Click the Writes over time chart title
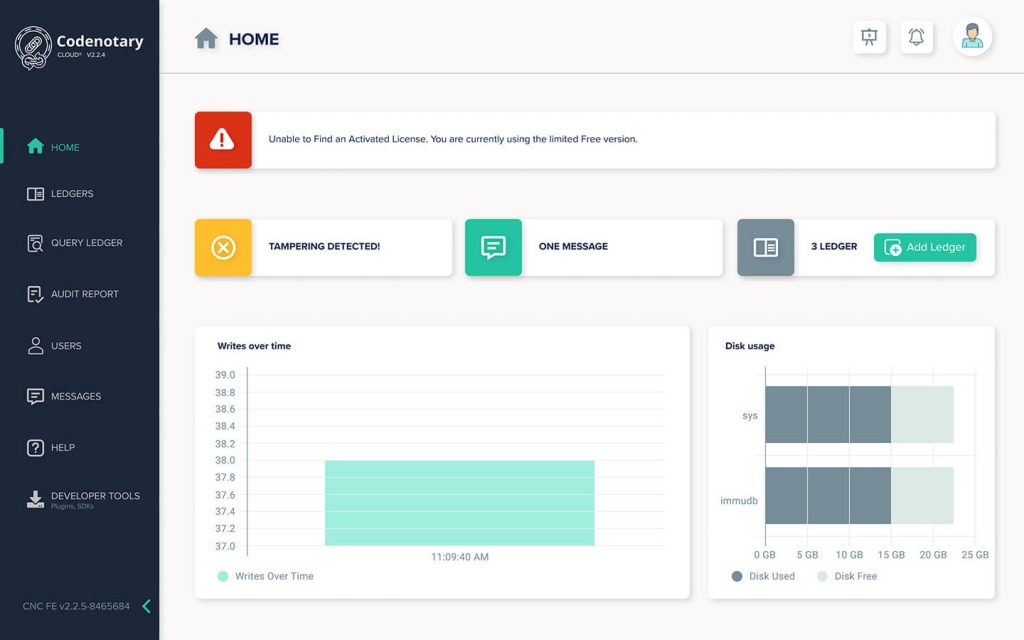The image size is (1024, 640). [254, 346]
